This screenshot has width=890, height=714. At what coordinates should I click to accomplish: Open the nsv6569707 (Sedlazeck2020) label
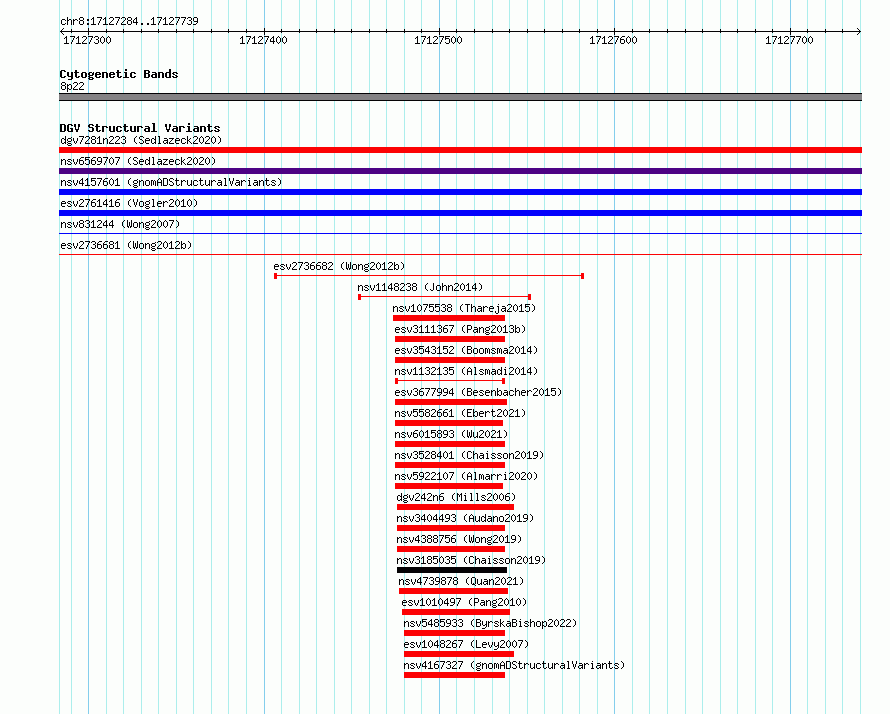point(138,161)
